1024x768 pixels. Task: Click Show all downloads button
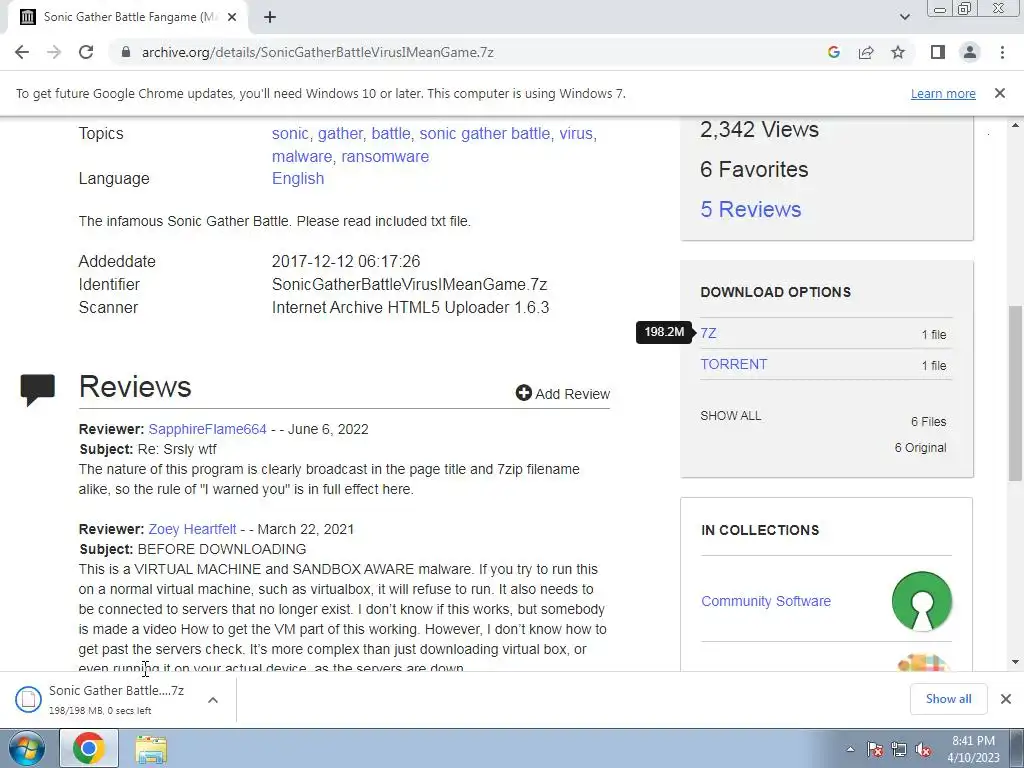point(948,699)
